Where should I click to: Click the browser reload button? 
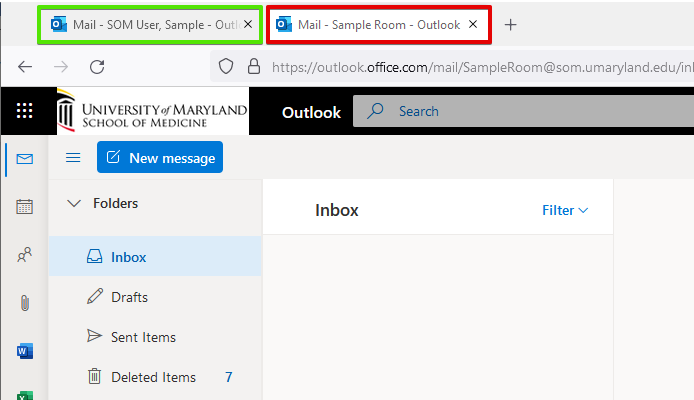point(97,67)
